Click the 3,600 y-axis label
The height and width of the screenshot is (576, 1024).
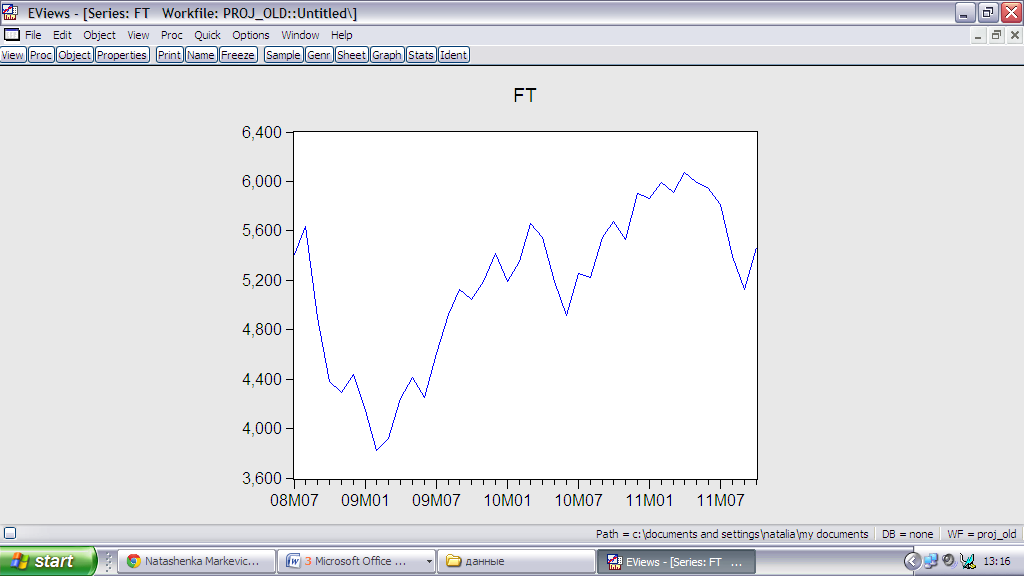click(x=261, y=478)
